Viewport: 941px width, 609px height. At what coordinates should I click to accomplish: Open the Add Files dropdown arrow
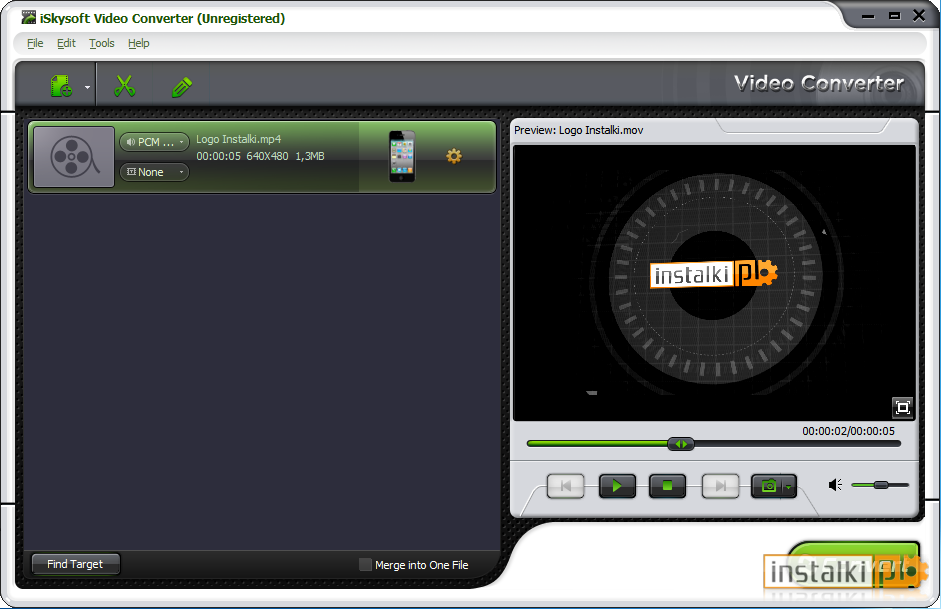click(x=87, y=88)
